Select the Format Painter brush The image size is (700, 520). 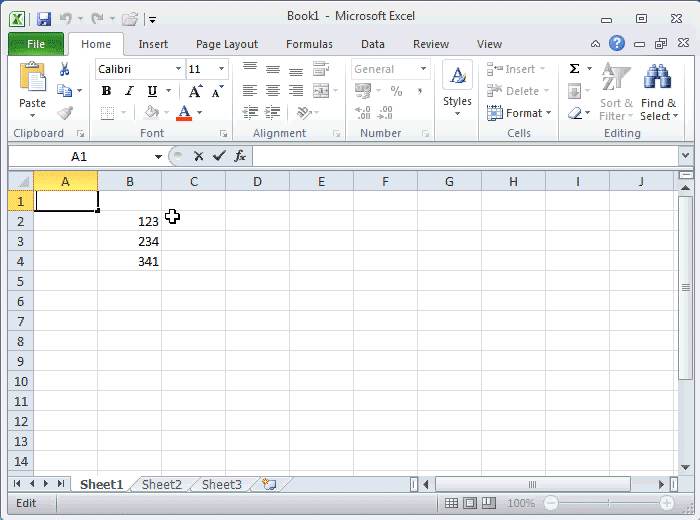pyautogui.click(x=65, y=113)
